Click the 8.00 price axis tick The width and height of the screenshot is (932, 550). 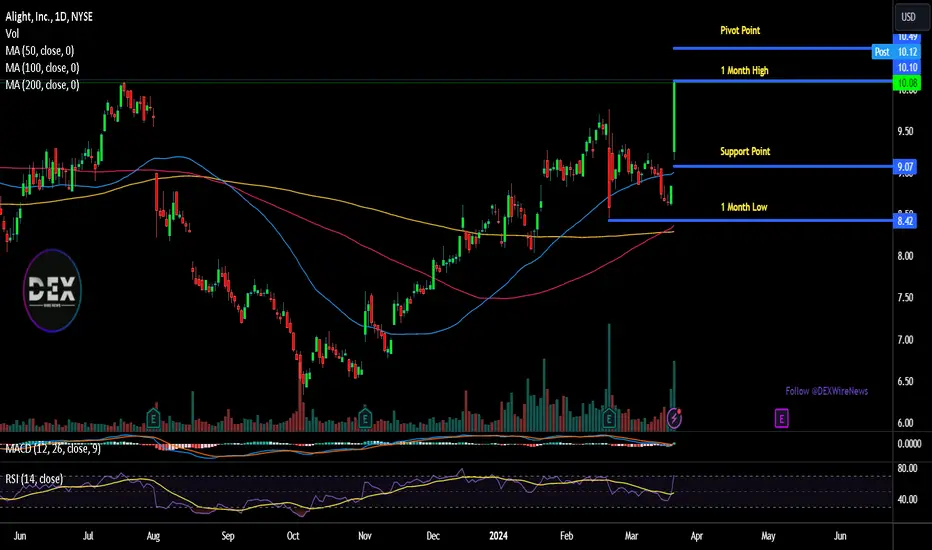[x=905, y=256]
